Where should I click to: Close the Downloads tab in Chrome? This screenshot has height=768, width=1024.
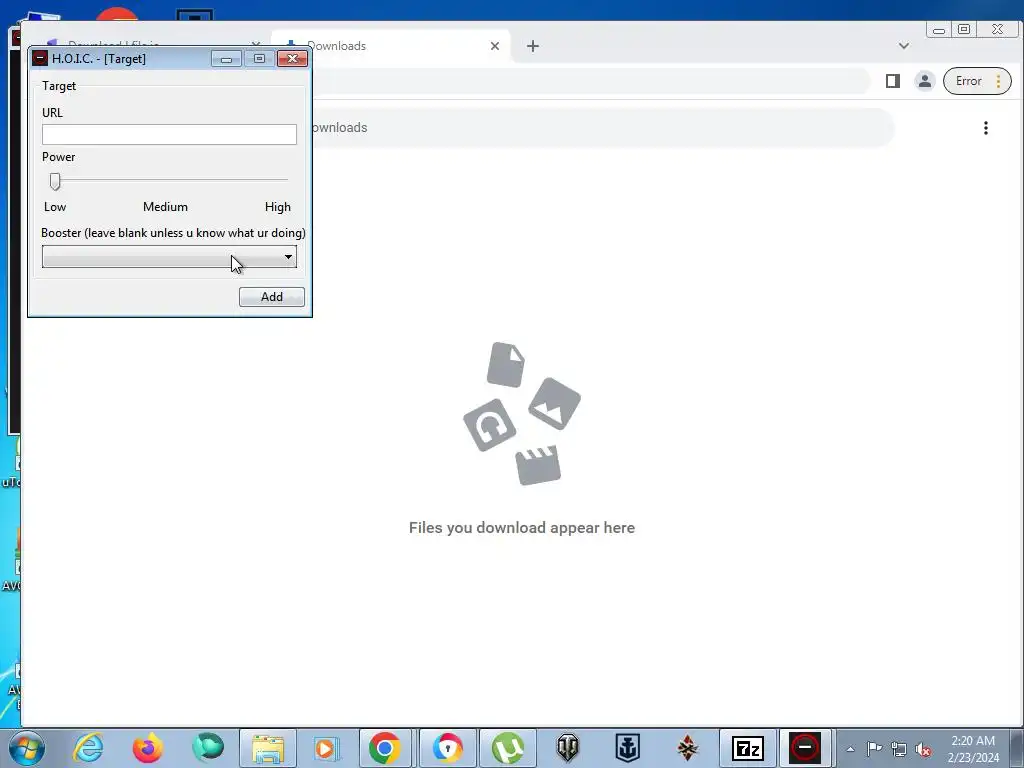tap(494, 46)
